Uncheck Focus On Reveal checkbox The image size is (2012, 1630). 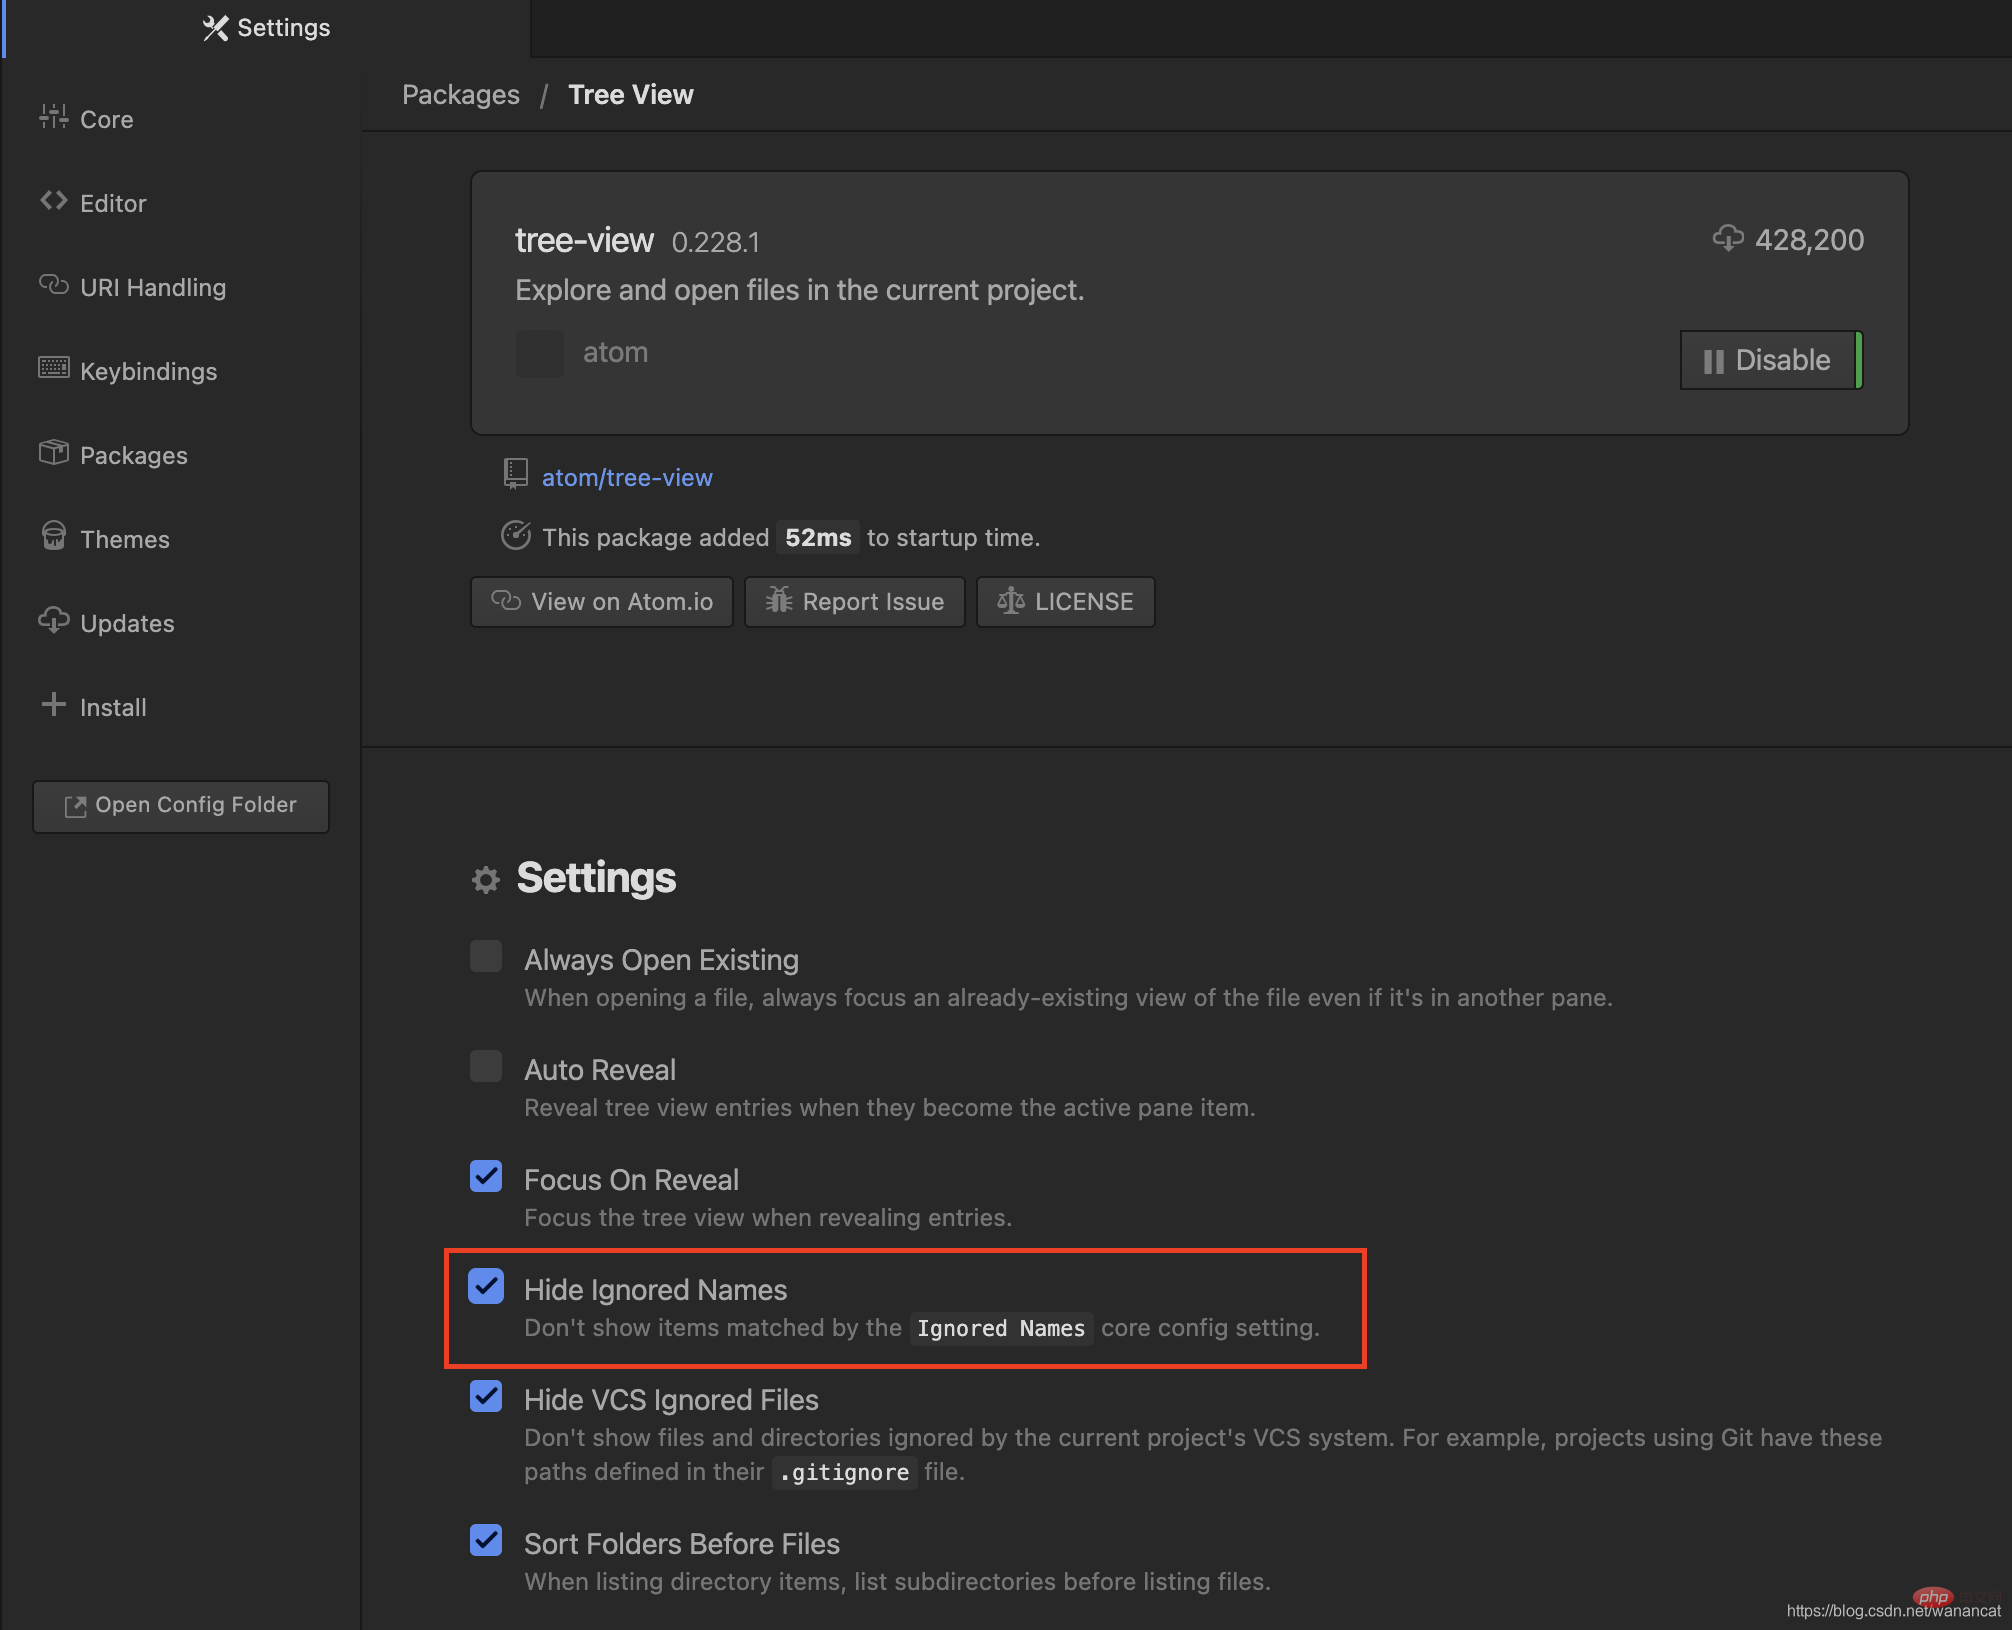pos(486,1176)
